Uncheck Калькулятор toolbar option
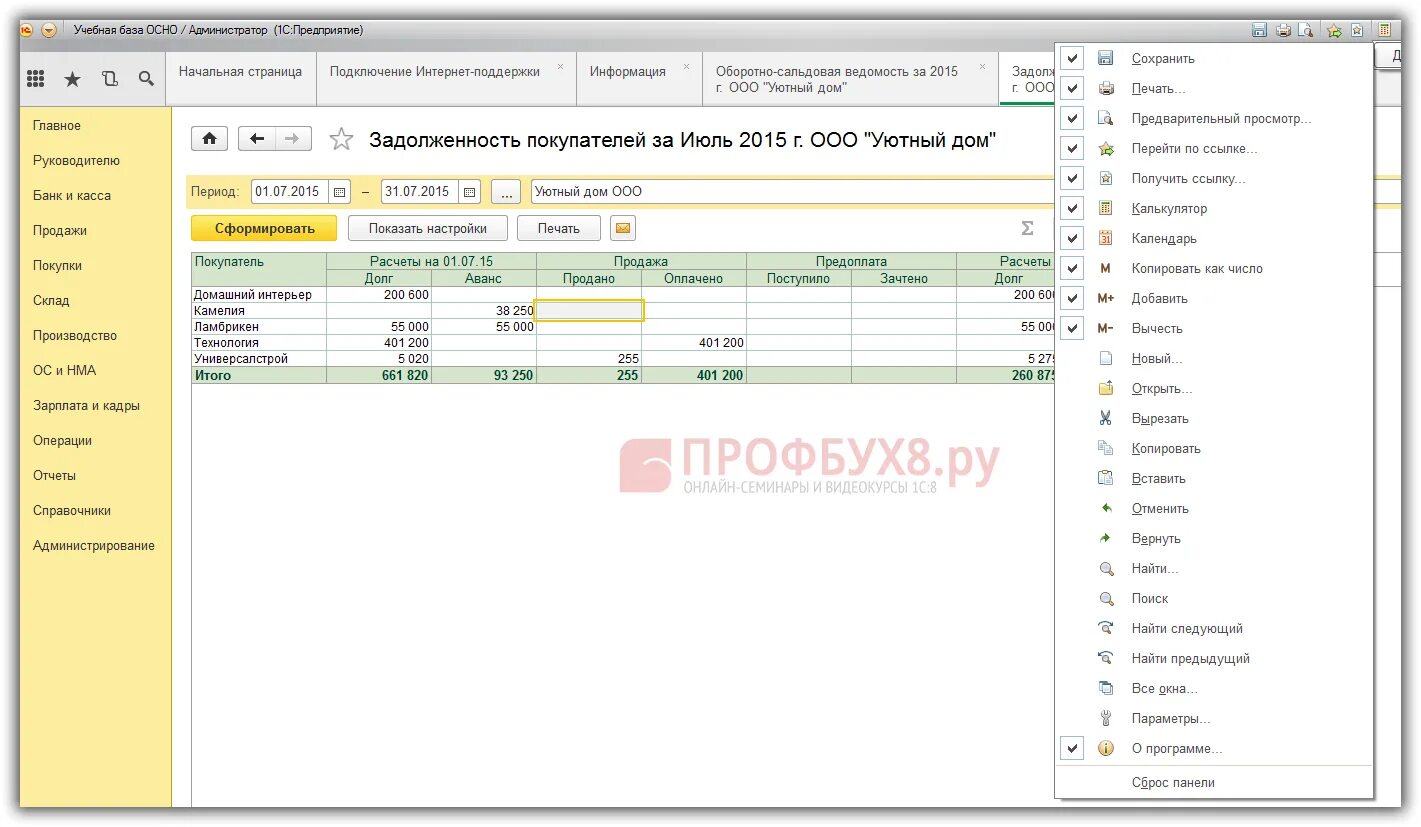Screen dimensions: 1421x827 click(x=1072, y=208)
